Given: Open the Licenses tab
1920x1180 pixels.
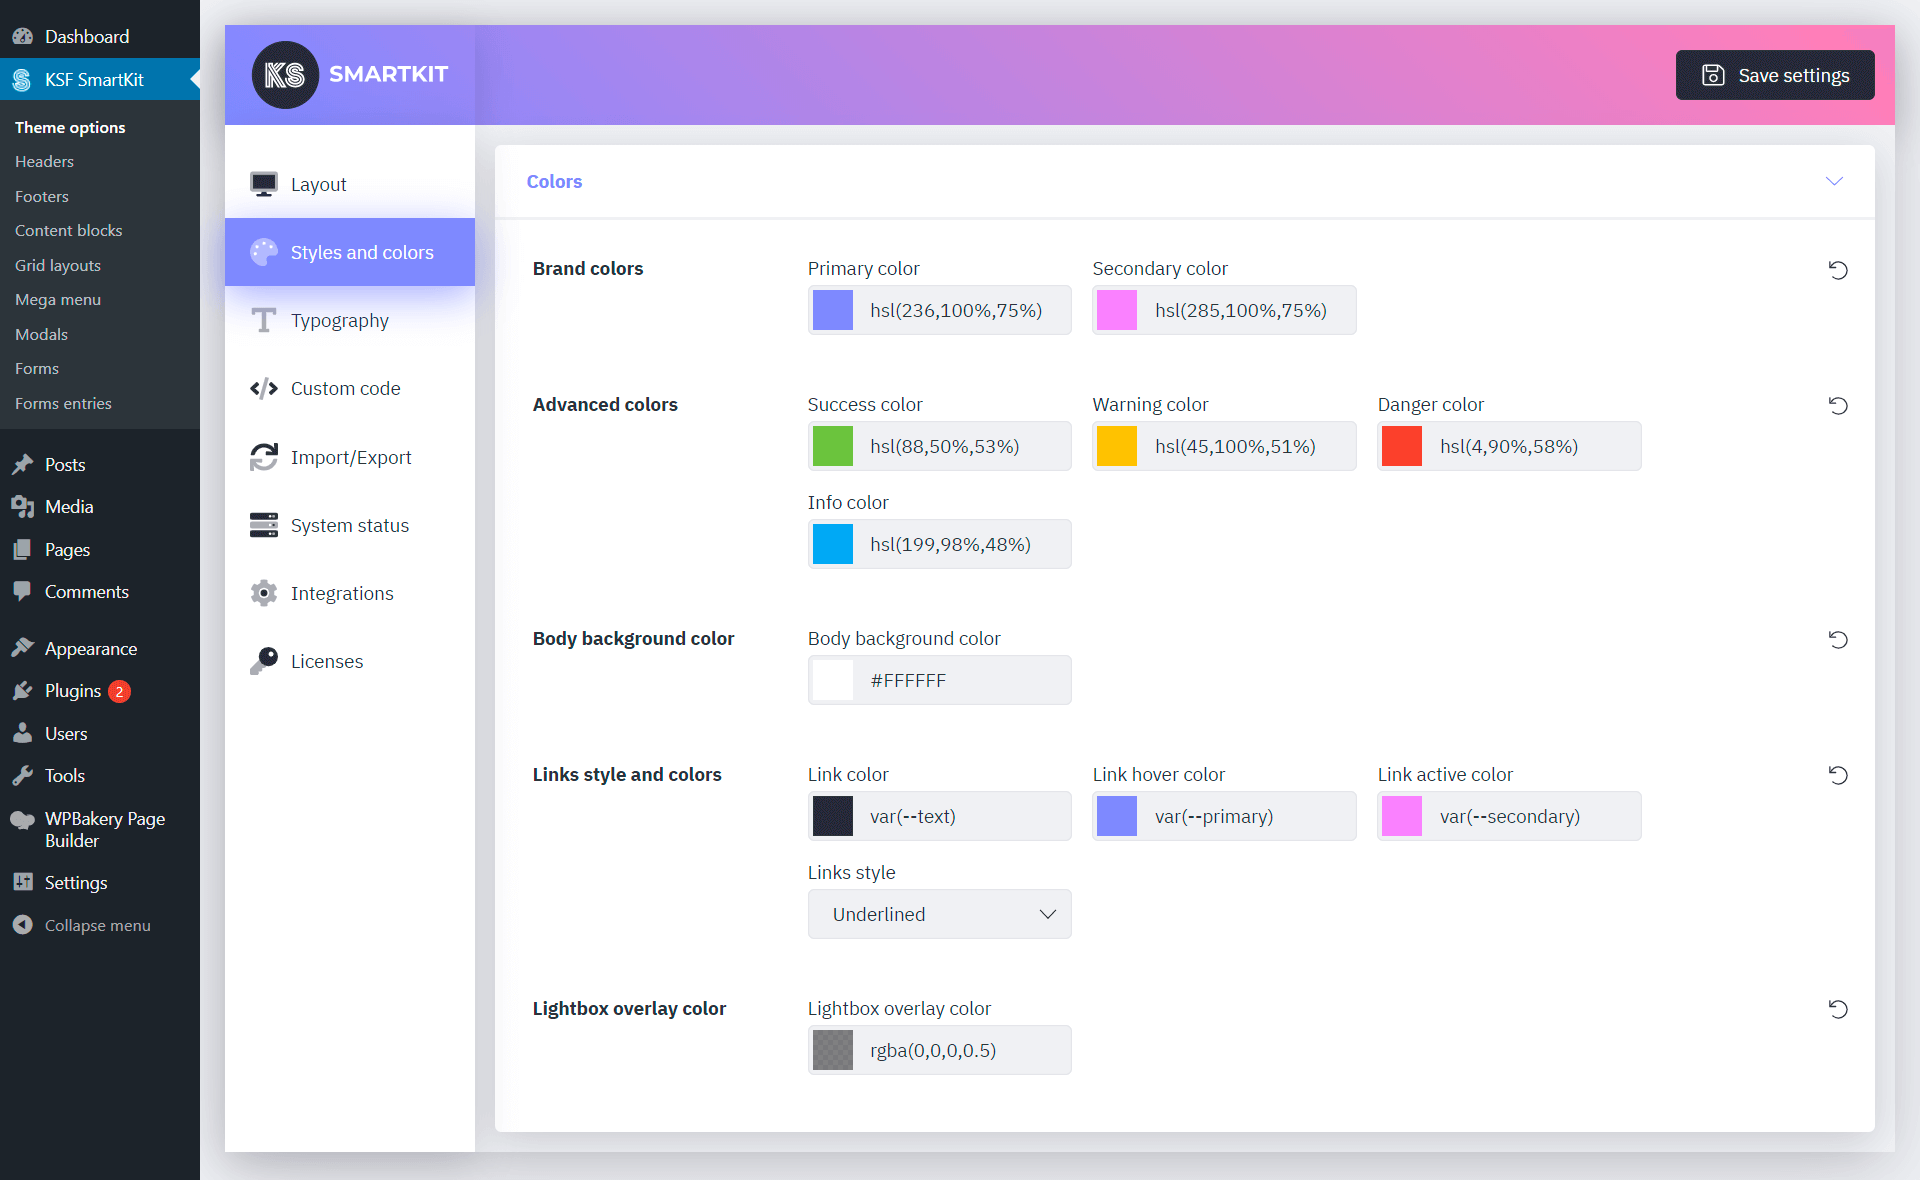Looking at the screenshot, I should [x=350, y=661].
